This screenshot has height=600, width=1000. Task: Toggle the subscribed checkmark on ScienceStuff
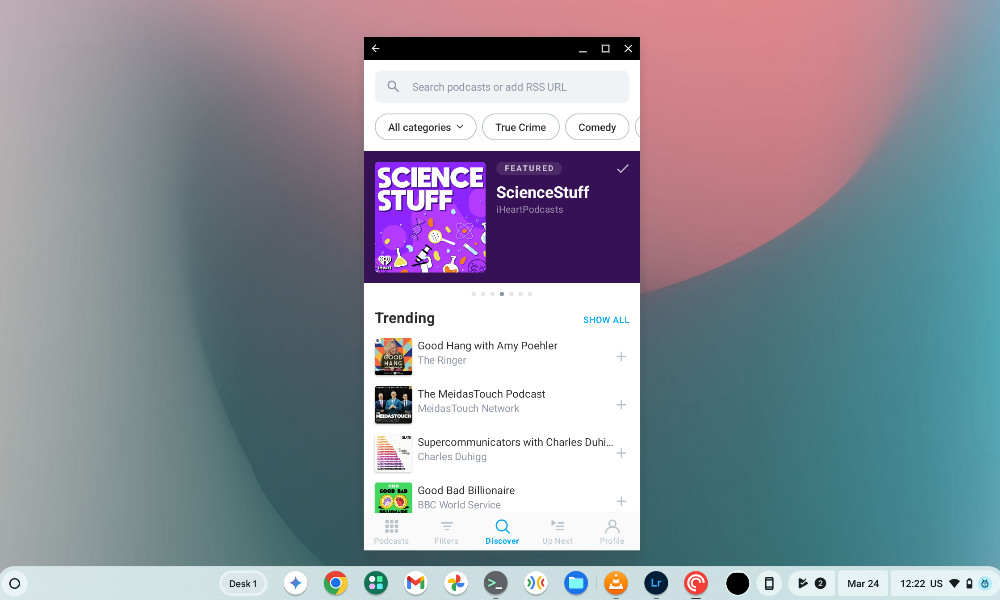pyautogui.click(x=622, y=168)
